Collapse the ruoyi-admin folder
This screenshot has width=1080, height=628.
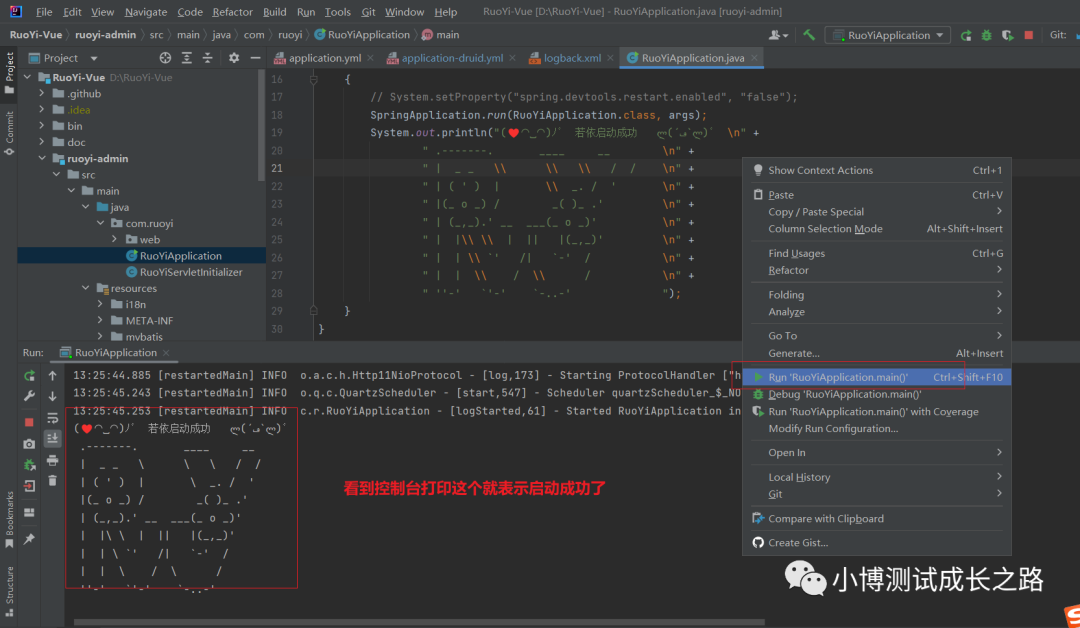pos(43,158)
